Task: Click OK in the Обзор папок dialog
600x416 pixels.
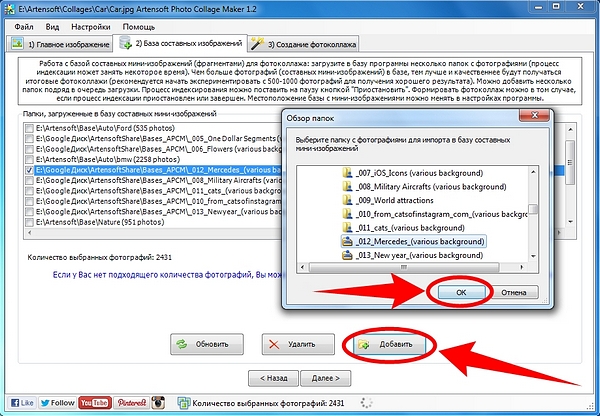Action: pyautogui.click(x=461, y=292)
